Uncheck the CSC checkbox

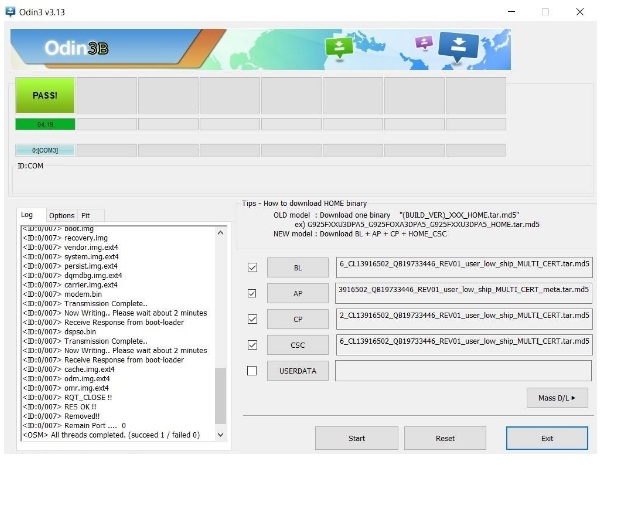click(x=252, y=345)
